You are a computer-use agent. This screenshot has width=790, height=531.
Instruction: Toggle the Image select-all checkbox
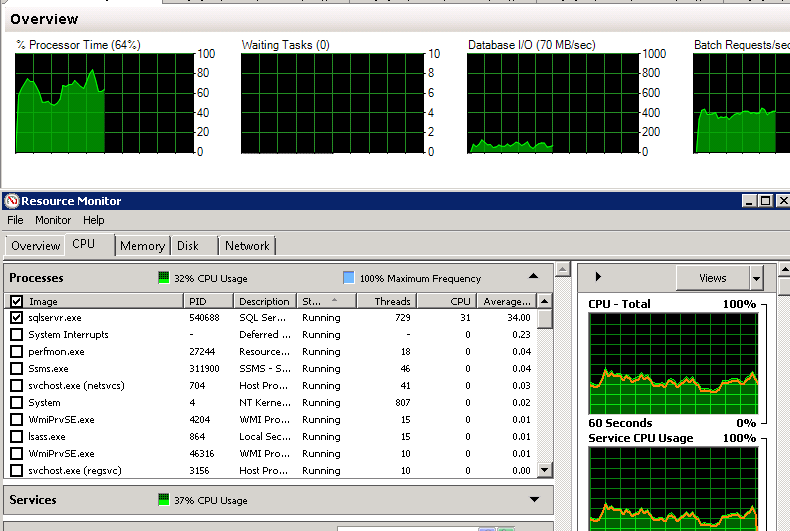coord(17,301)
